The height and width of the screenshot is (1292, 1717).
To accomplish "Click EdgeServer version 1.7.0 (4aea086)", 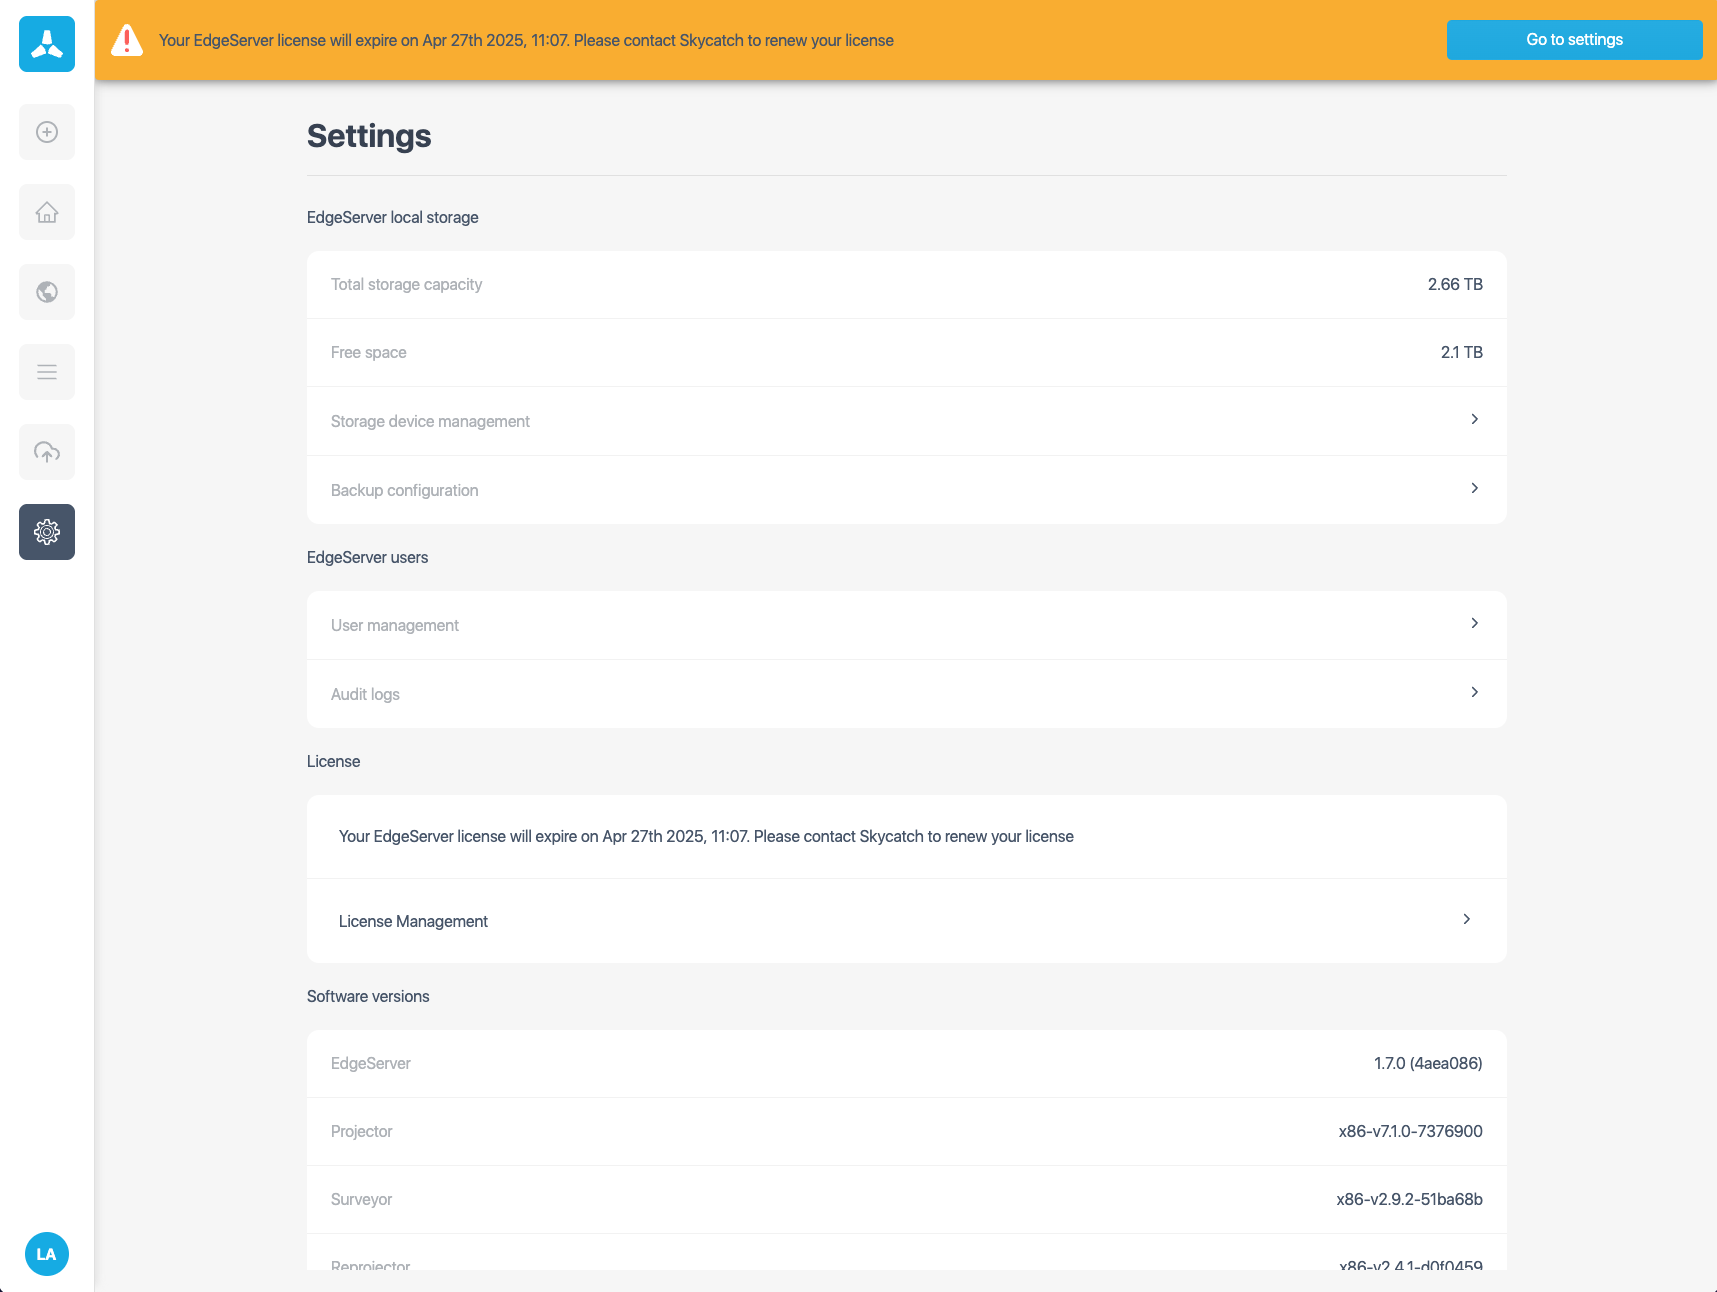I will click(1428, 1063).
